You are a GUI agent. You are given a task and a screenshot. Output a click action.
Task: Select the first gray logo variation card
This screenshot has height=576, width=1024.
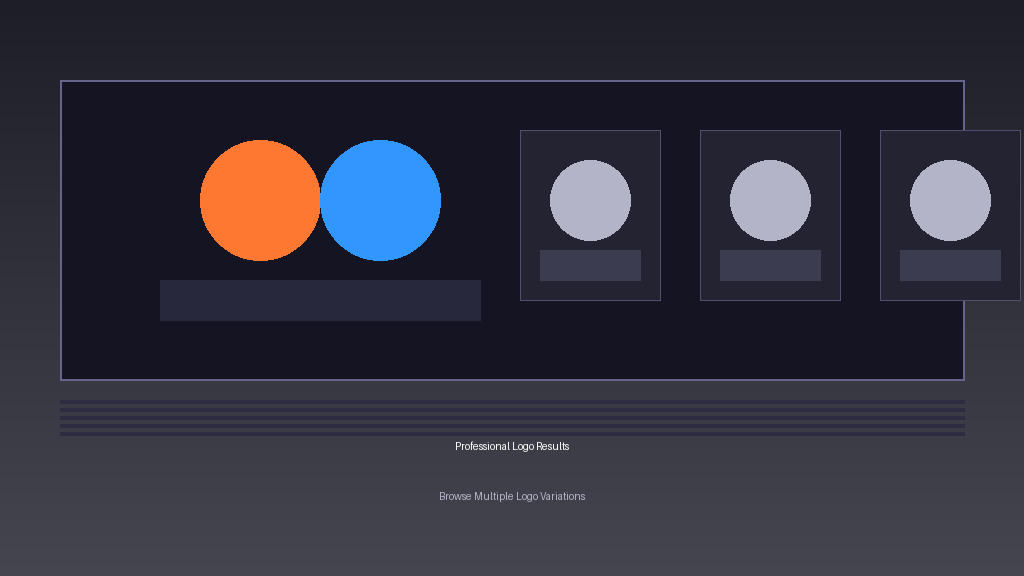point(590,216)
